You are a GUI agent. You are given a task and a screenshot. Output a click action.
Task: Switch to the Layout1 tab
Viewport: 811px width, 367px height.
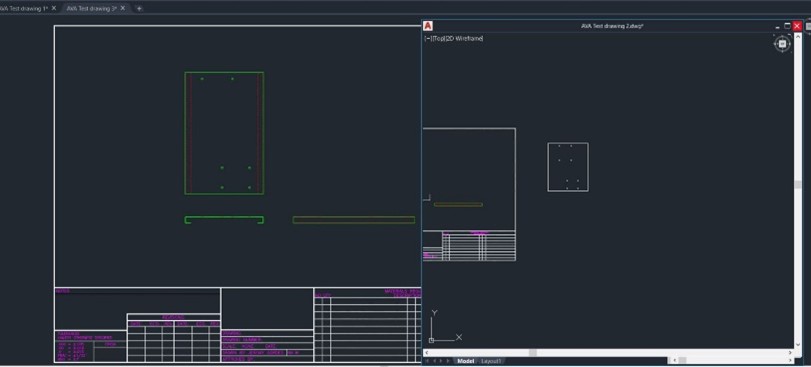491,361
